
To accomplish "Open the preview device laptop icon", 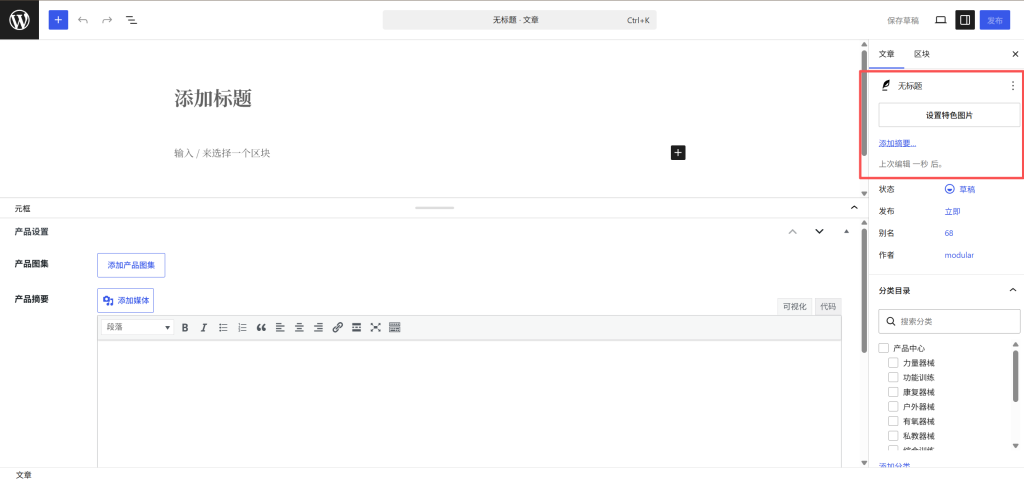I will (x=940, y=20).
